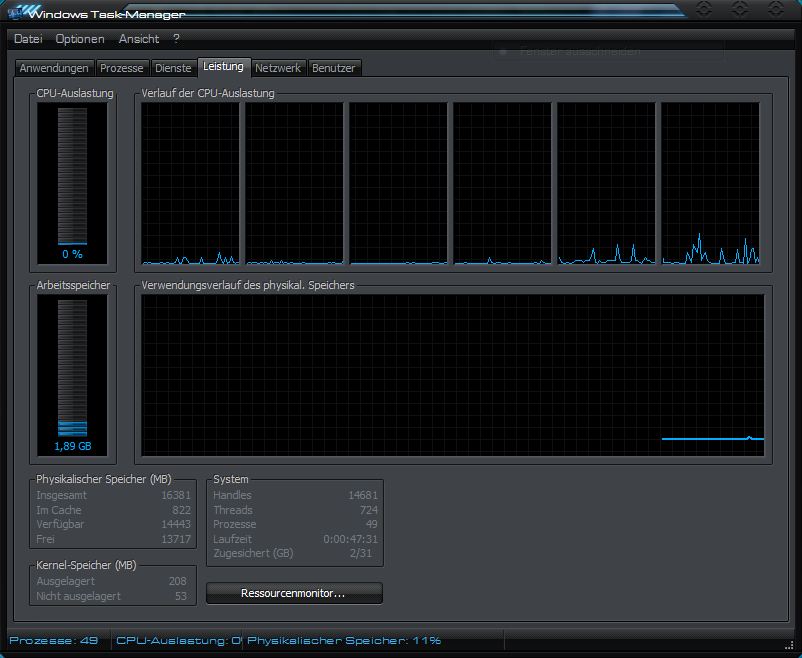The height and width of the screenshot is (658, 802).
Task: Click 'Physikalischer Speicher: 11%' in status bar
Action: click(x=344, y=641)
